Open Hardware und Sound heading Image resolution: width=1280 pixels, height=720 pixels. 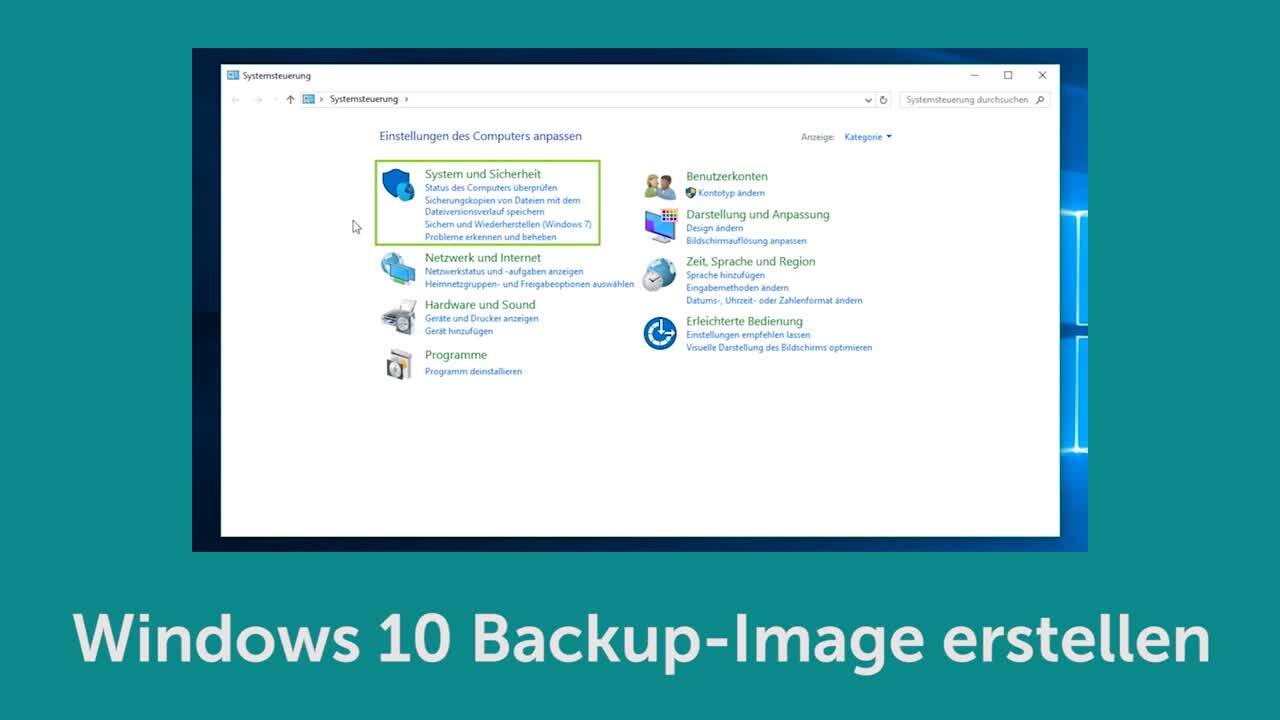pos(480,305)
